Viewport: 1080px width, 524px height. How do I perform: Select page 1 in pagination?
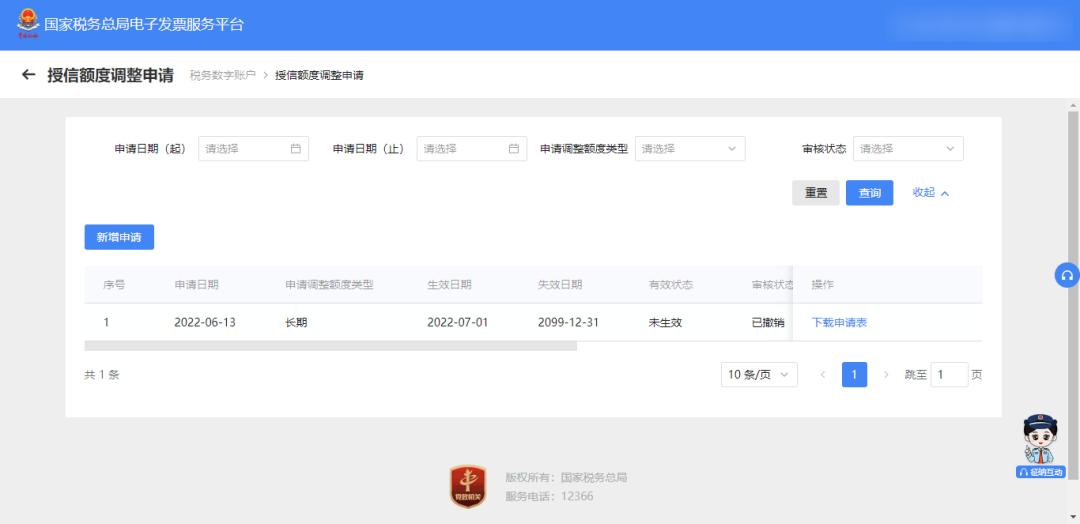(854, 375)
